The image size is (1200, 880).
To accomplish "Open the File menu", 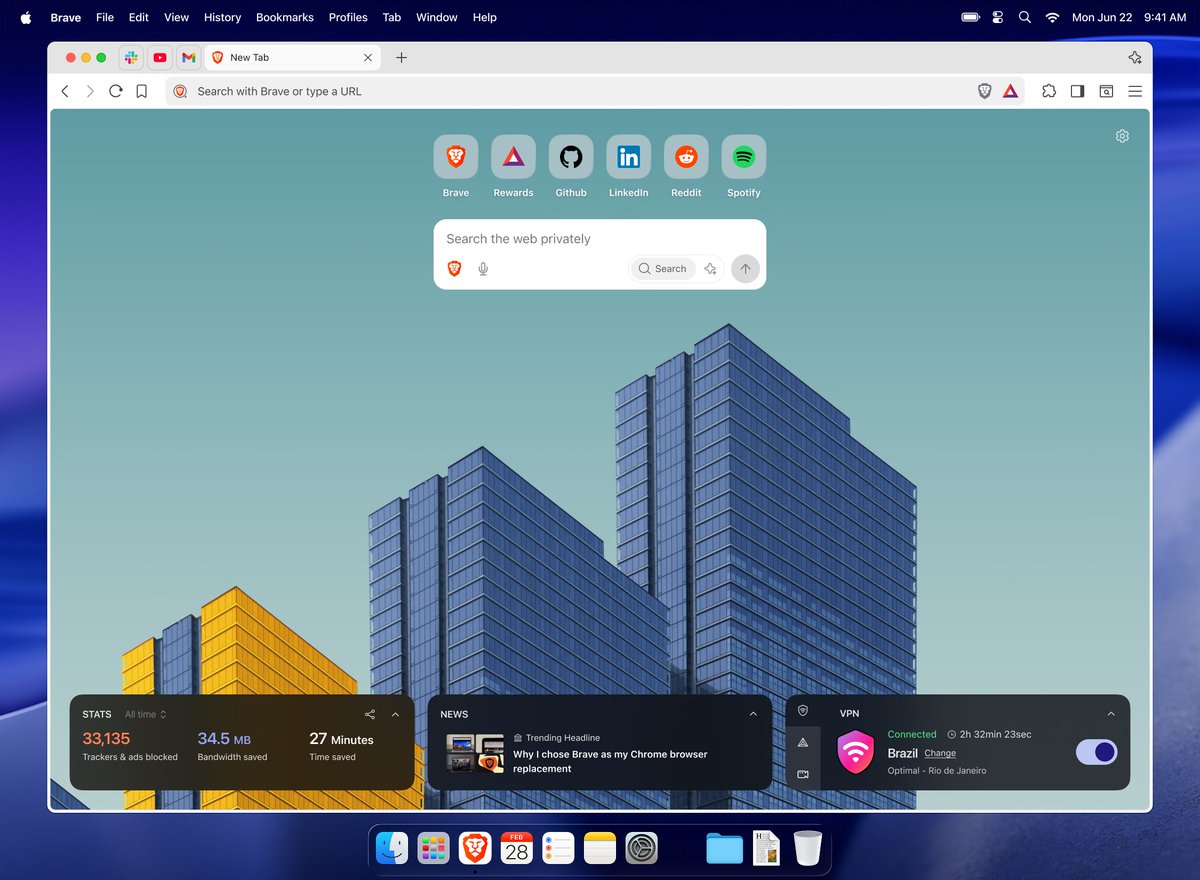I will tap(105, 17).
